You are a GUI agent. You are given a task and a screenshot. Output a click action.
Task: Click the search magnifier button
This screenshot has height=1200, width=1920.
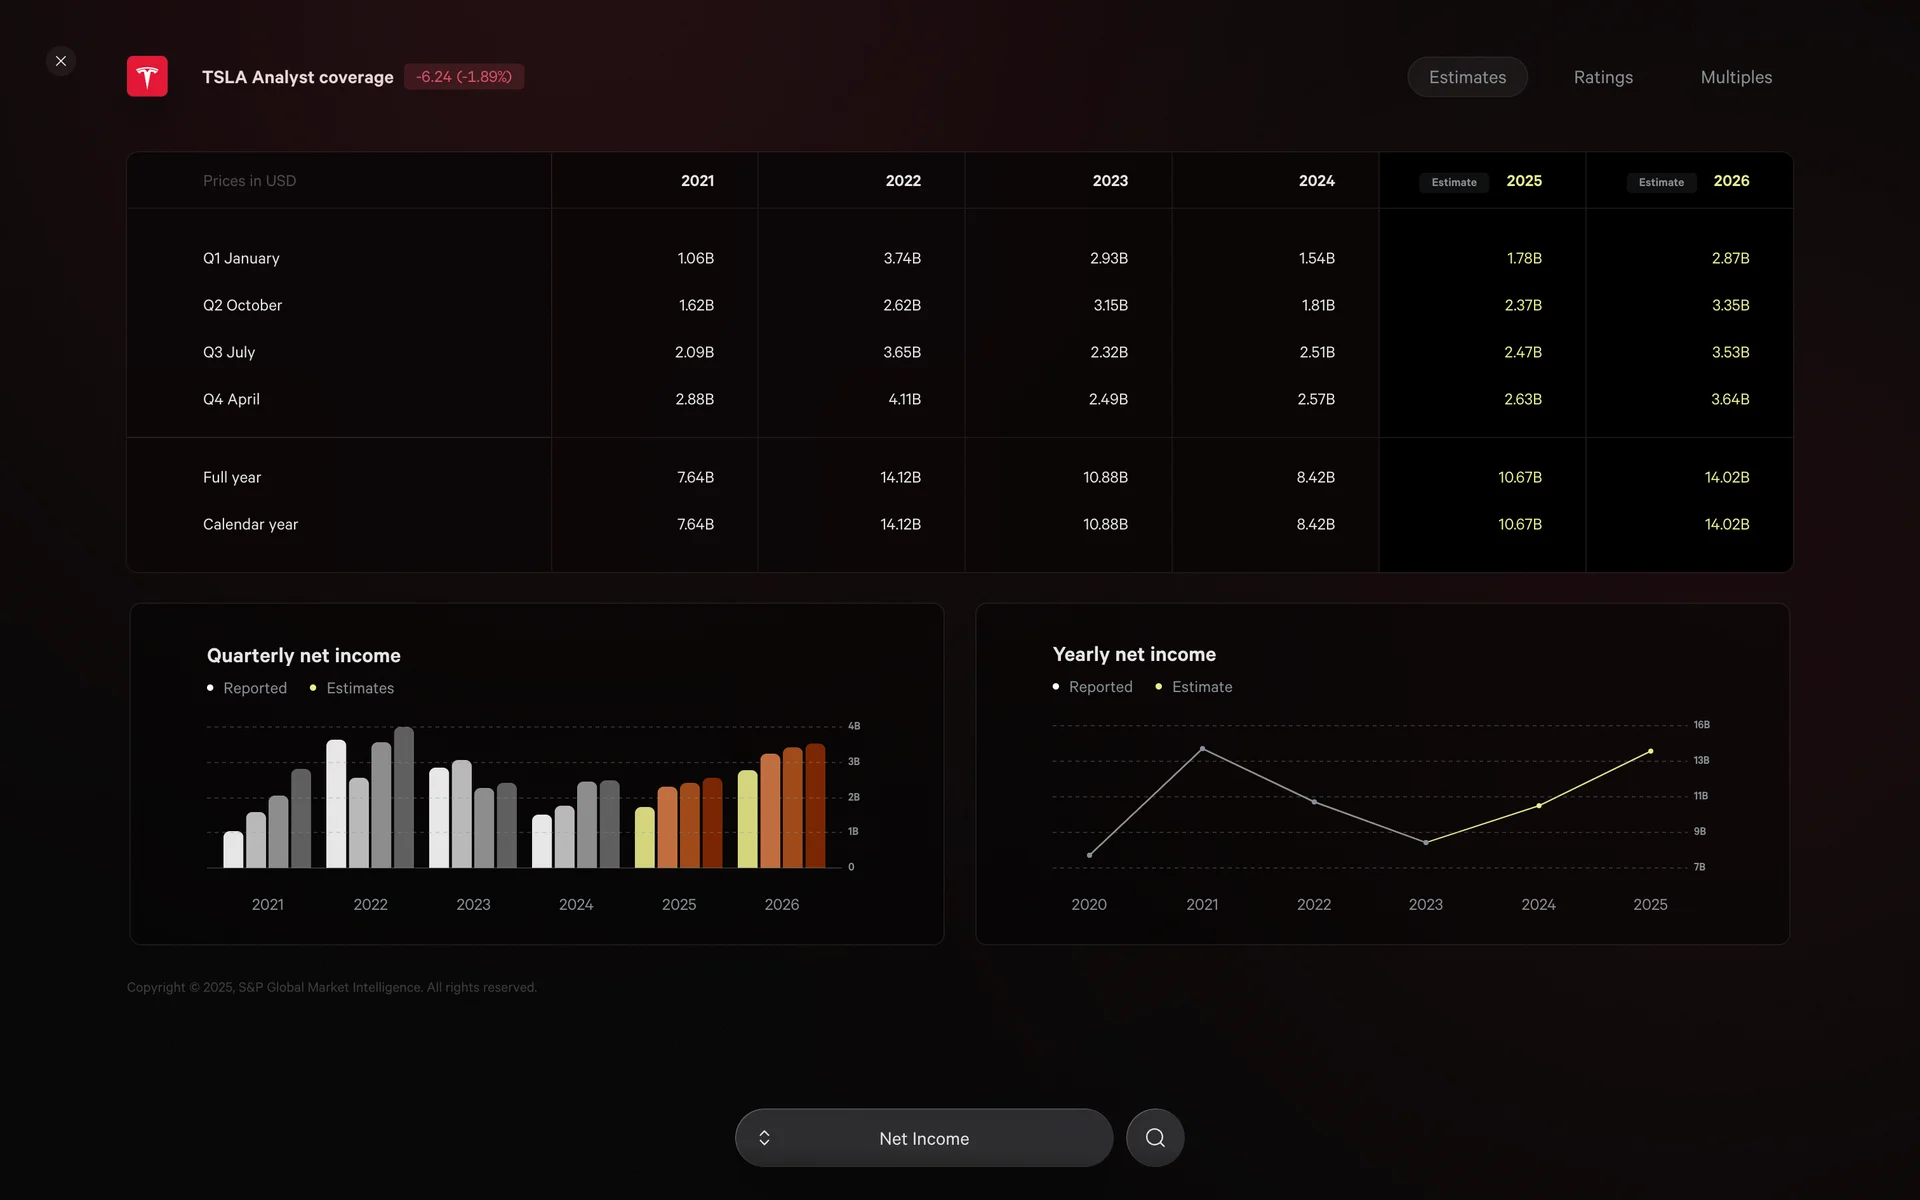pyautogui.click(x=1155, y=1138)
